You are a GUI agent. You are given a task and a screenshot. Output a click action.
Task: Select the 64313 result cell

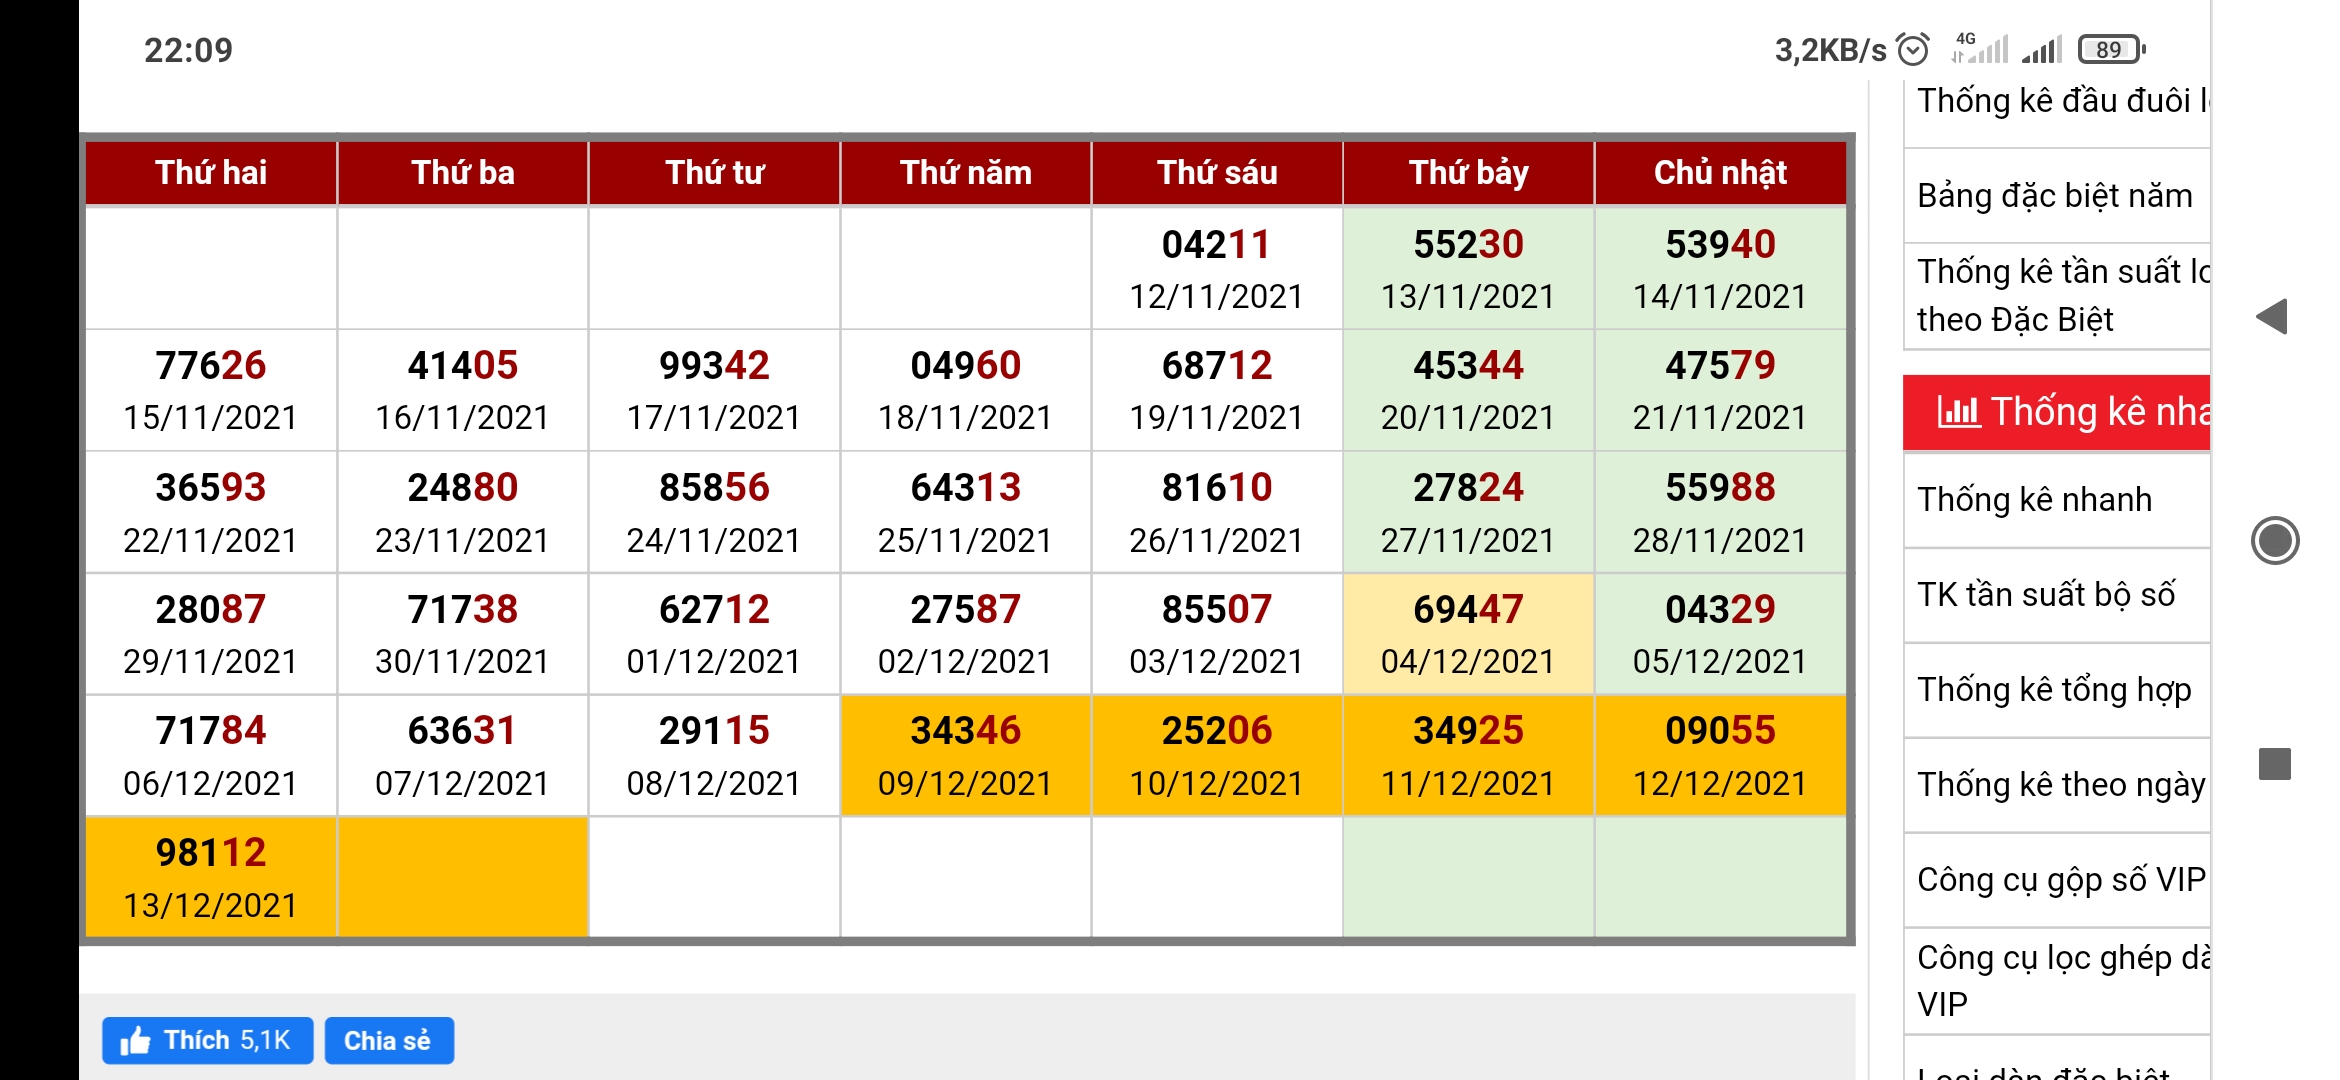[966, 512]
